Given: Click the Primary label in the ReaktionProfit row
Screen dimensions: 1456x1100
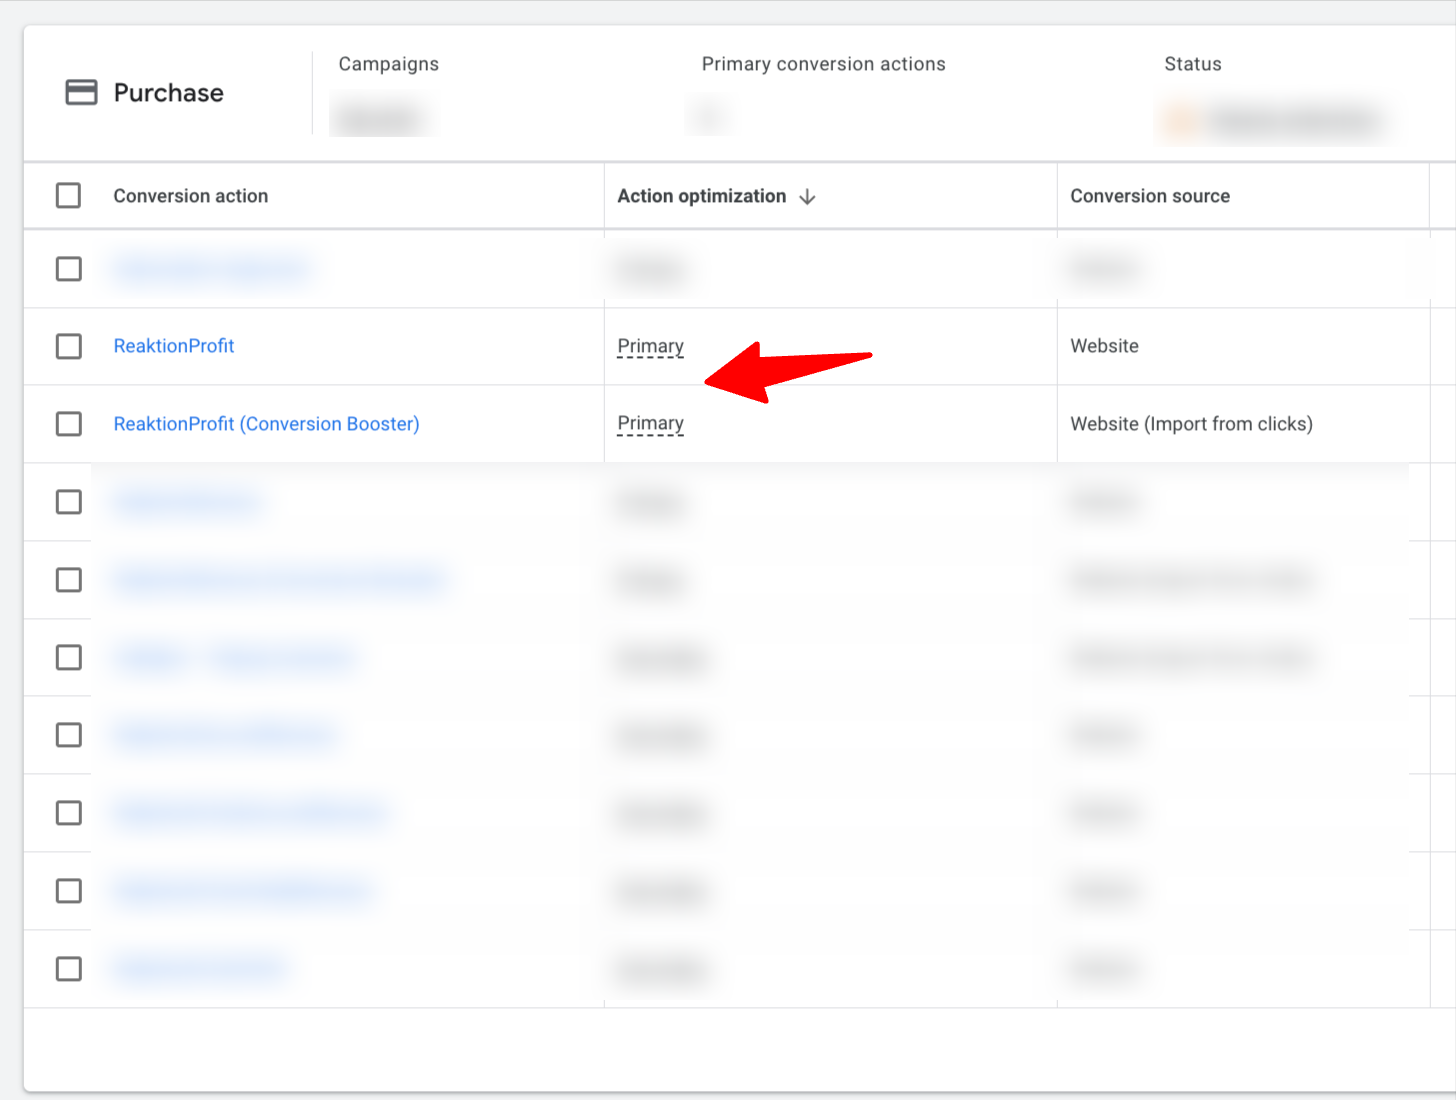Looking at the screenshot, I should point(650,346).
